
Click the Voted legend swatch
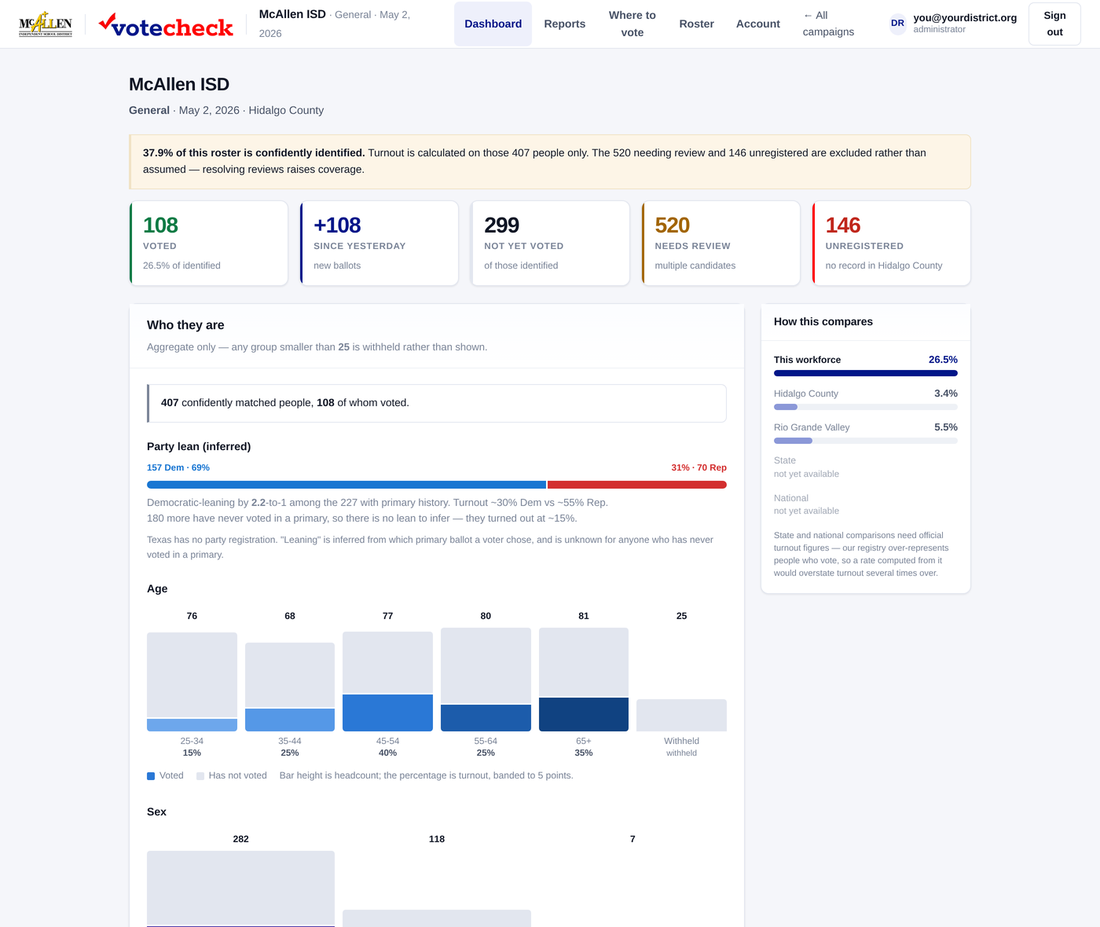coord(151,776)
